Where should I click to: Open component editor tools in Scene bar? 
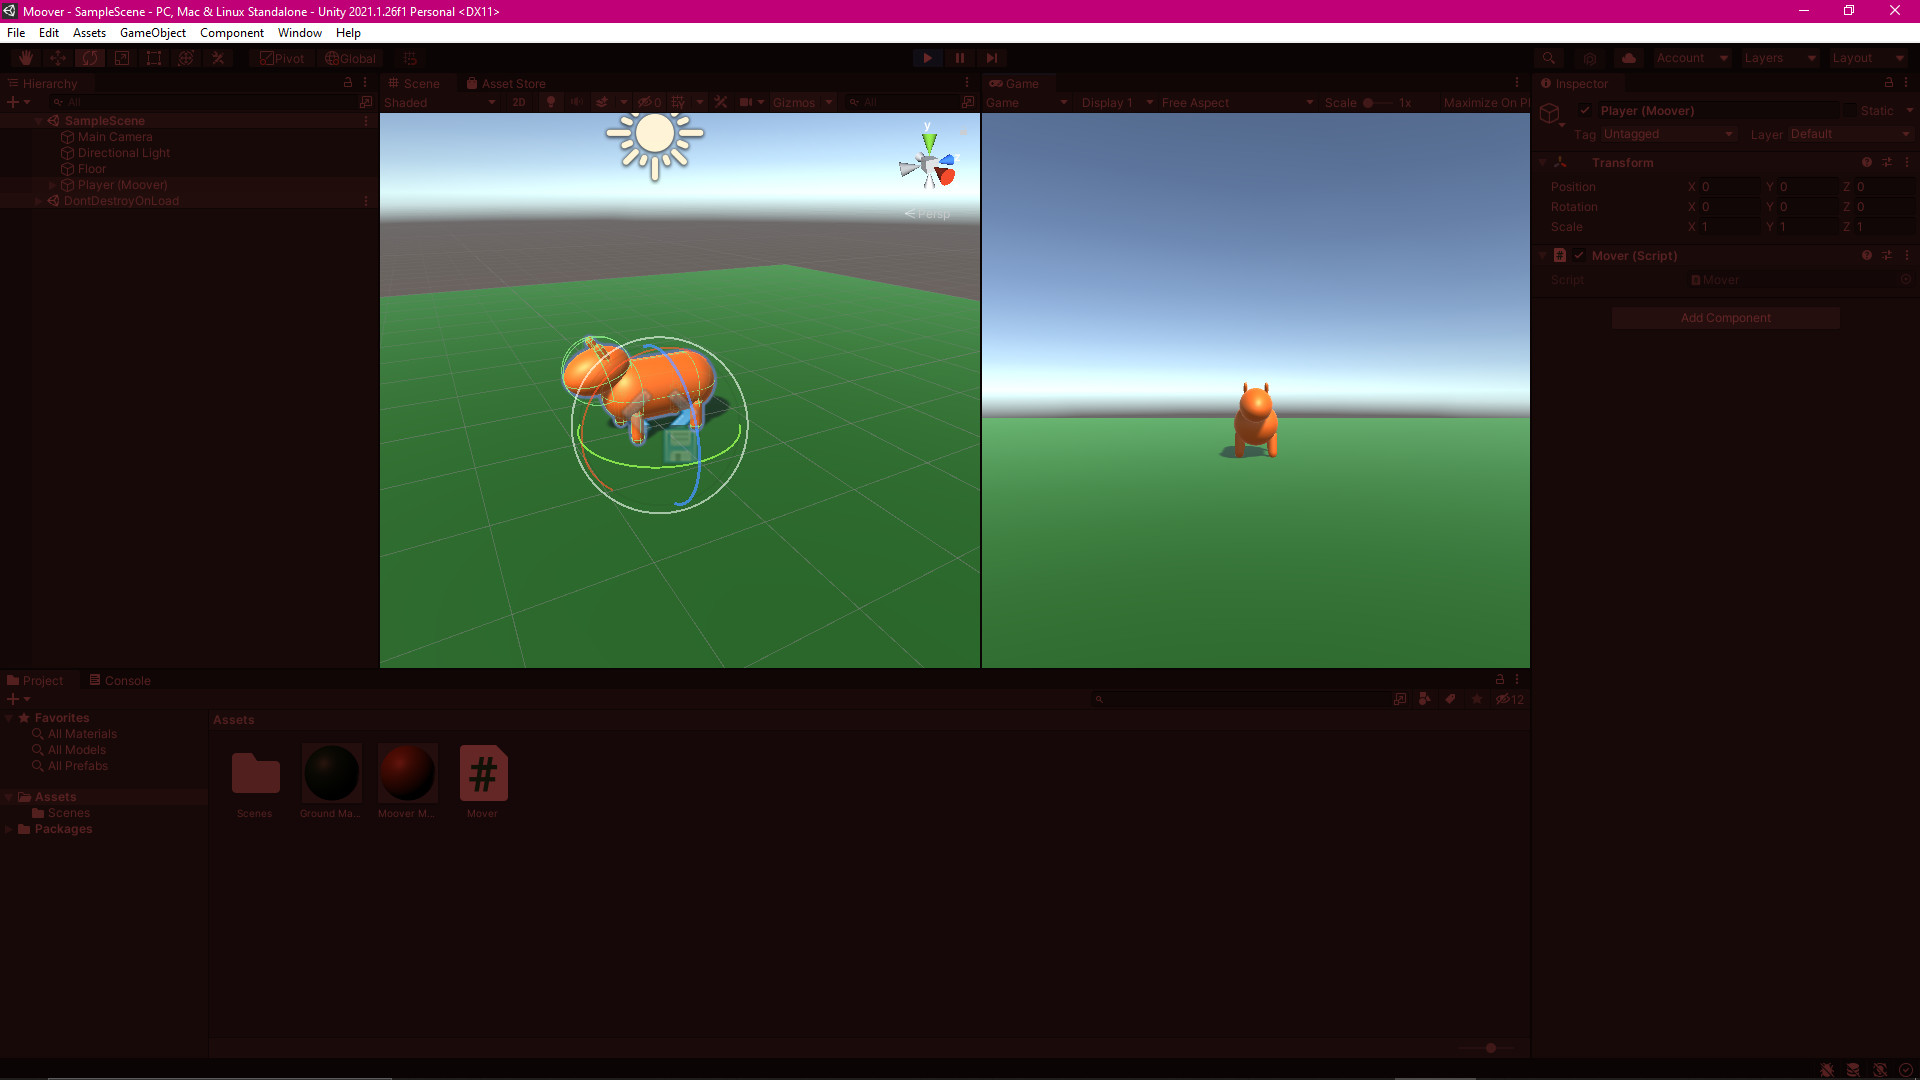click(721, 102)
